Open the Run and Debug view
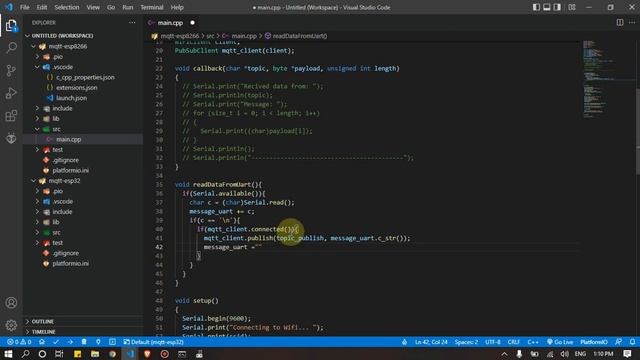The width and height of the screenshot is (640, 360). (x=11, y=93)
